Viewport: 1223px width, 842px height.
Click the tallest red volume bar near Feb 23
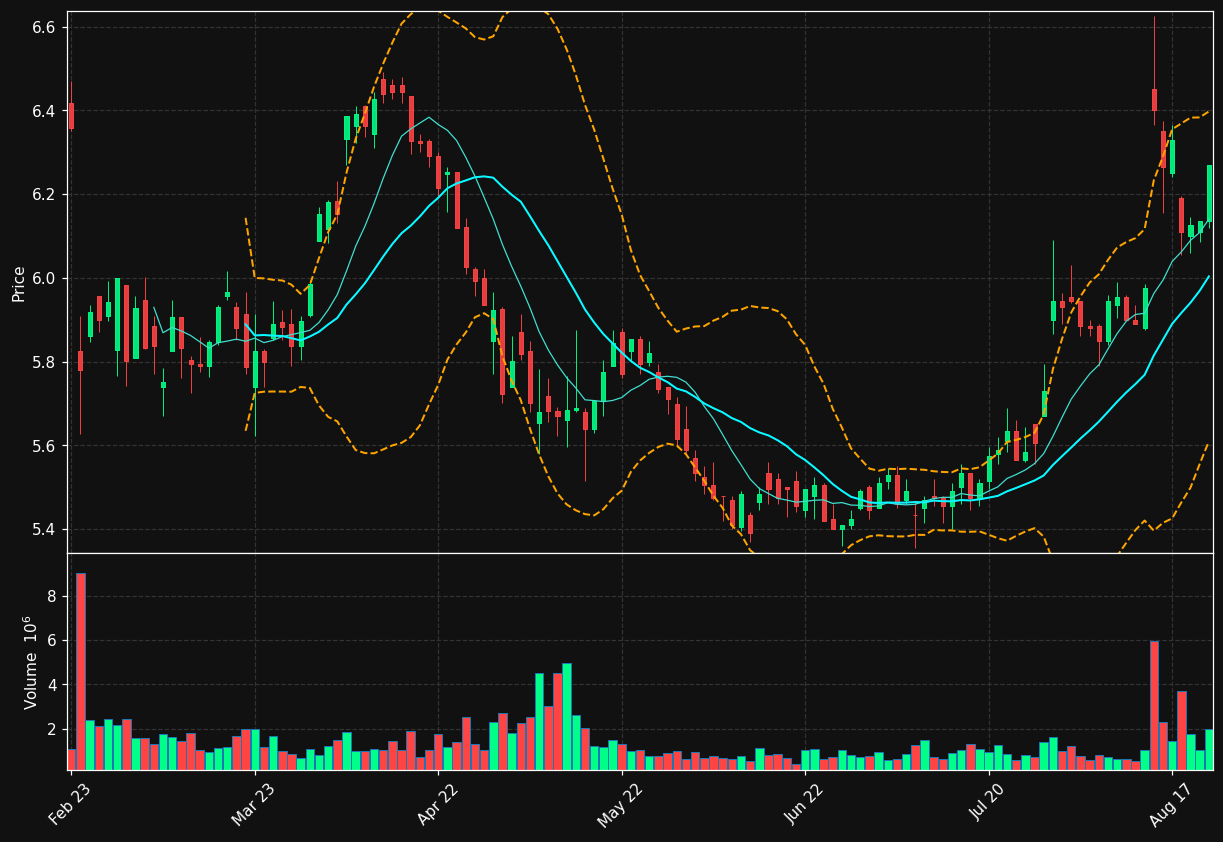[81, 671]
